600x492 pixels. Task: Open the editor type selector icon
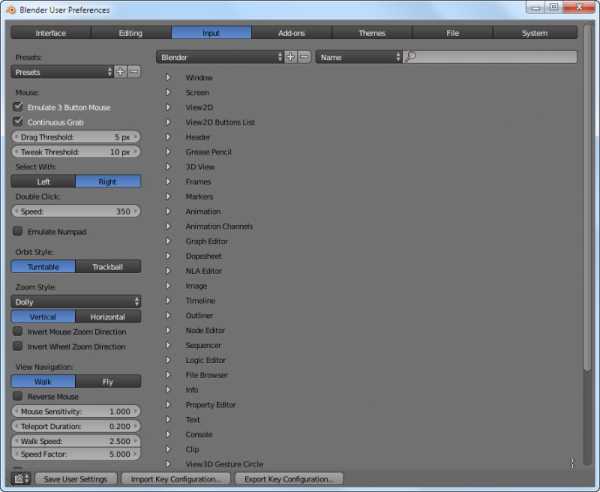pyautogui.click(x=22, y=478)
